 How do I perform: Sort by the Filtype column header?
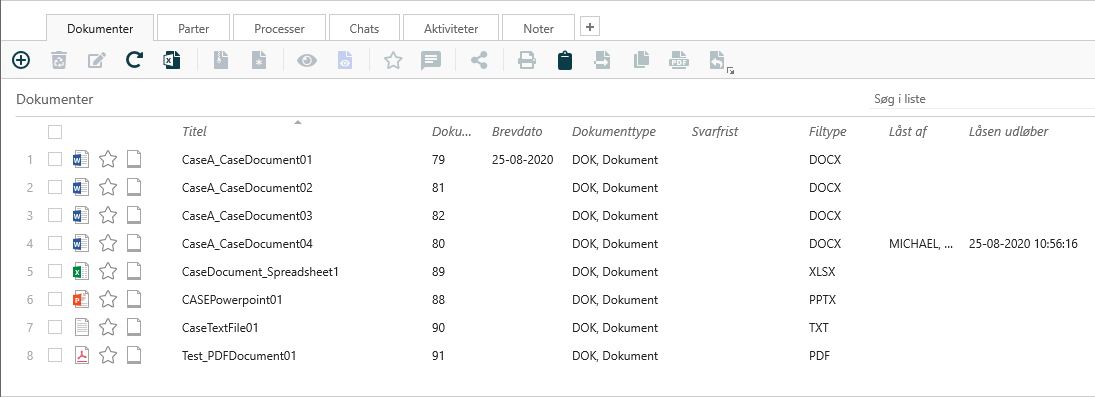(828, 131)
